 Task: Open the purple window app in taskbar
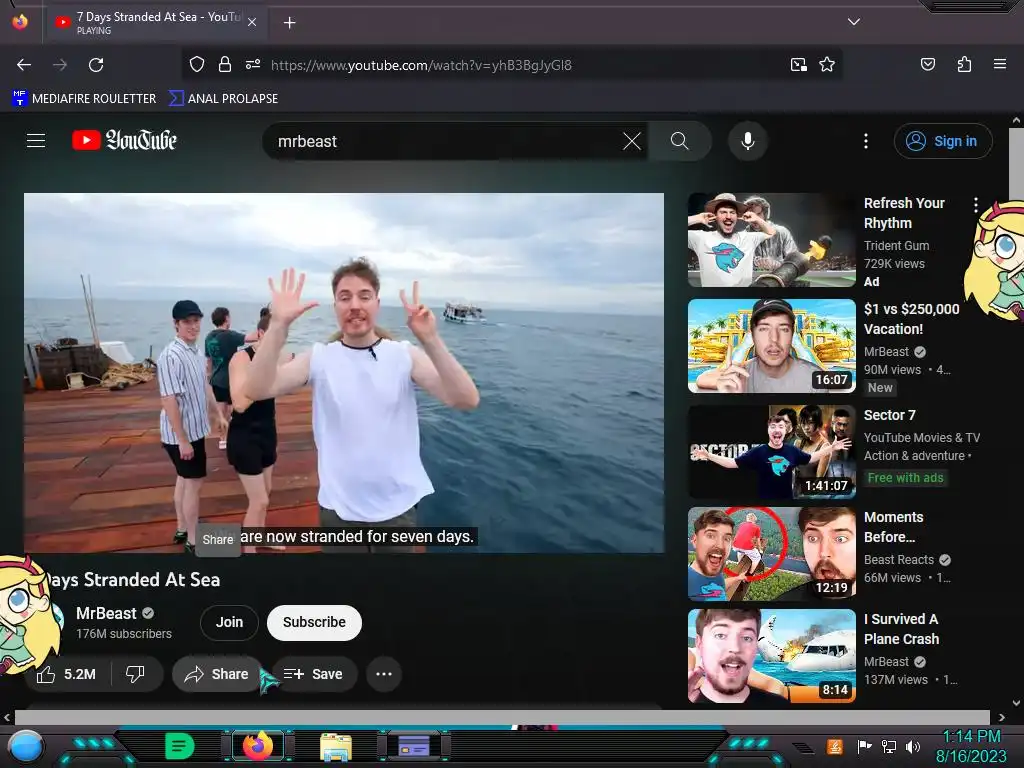click(414, 746)
